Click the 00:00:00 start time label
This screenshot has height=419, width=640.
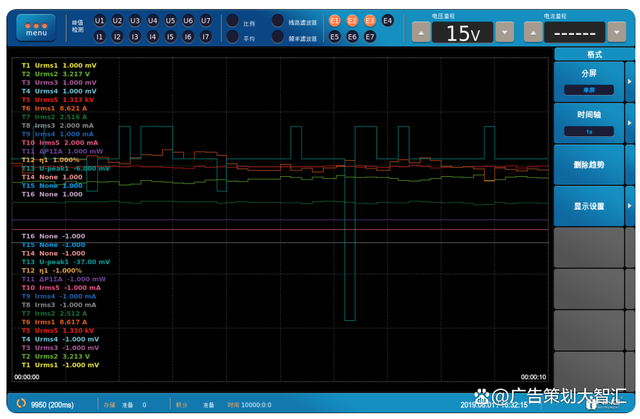(27, 377)
